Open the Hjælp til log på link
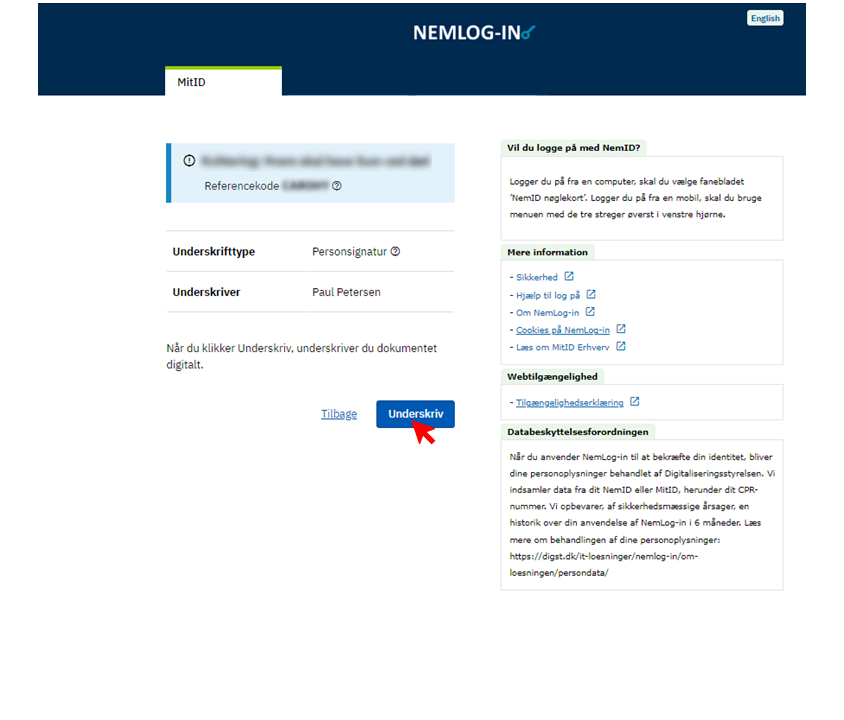Screen dimensions: 844x720 click(548, 295)
